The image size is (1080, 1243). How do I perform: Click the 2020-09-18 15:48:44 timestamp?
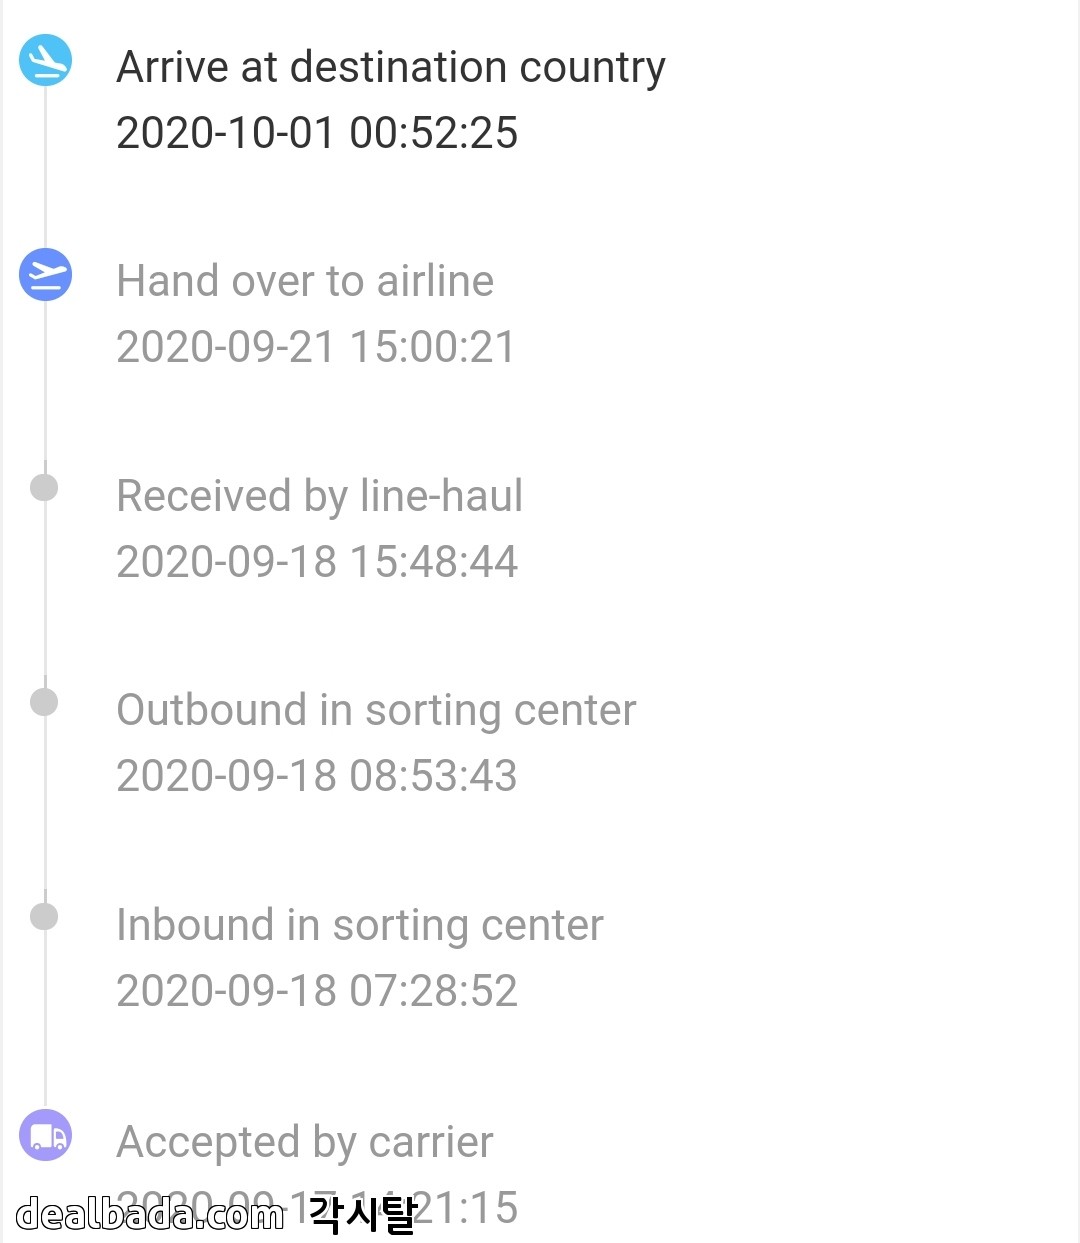point(317,561)
